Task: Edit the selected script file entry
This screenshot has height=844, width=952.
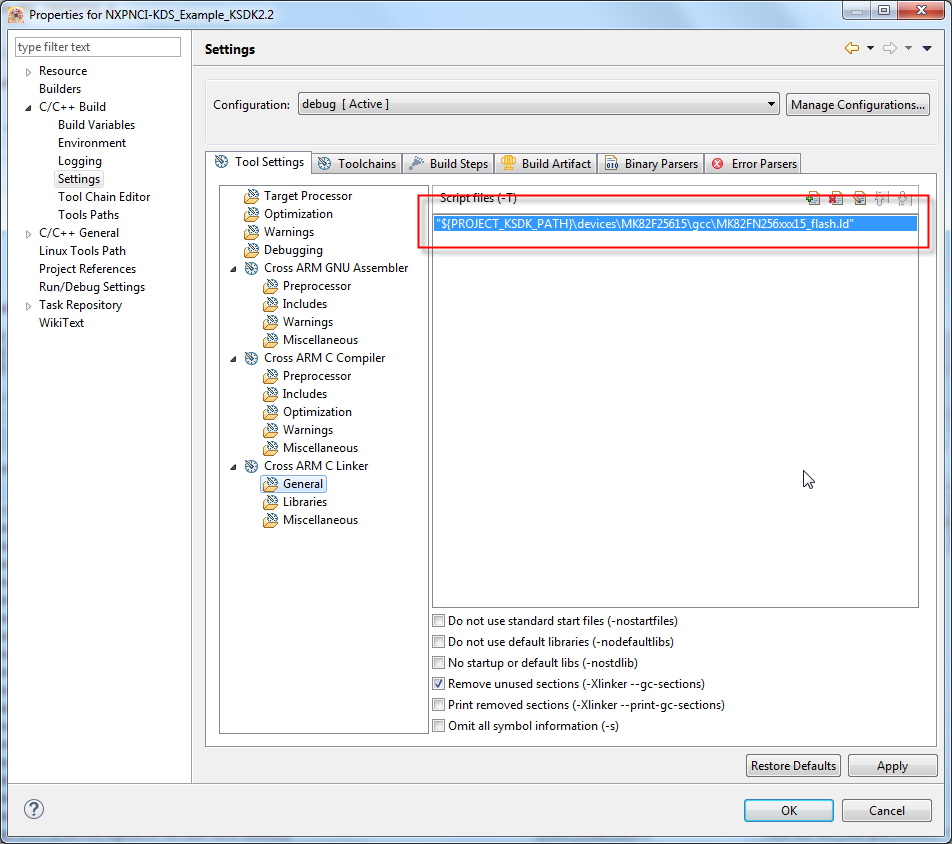Action: tap(858, 198)
